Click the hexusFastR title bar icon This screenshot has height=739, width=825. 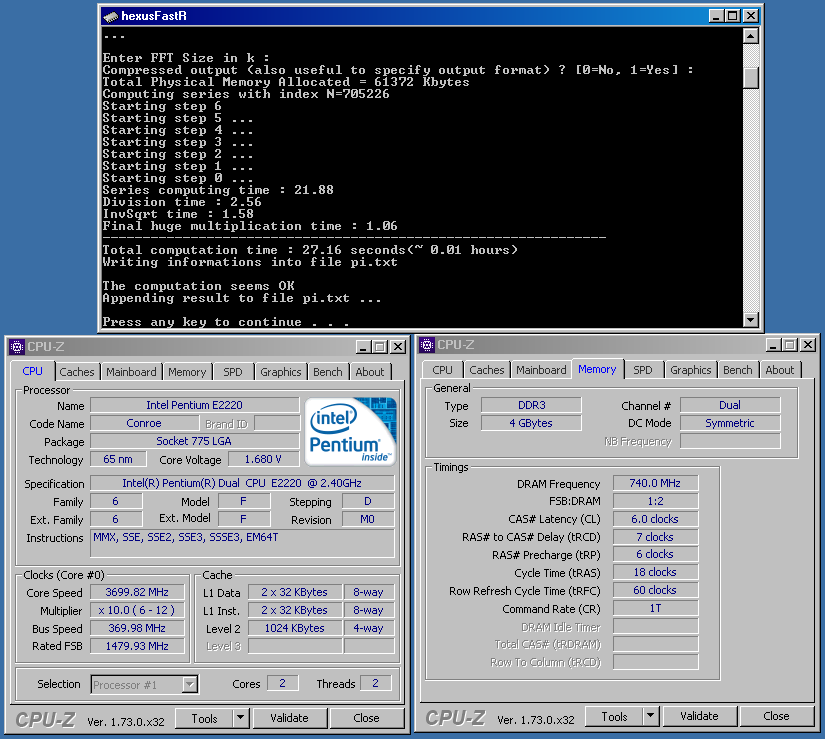point(110,16)
